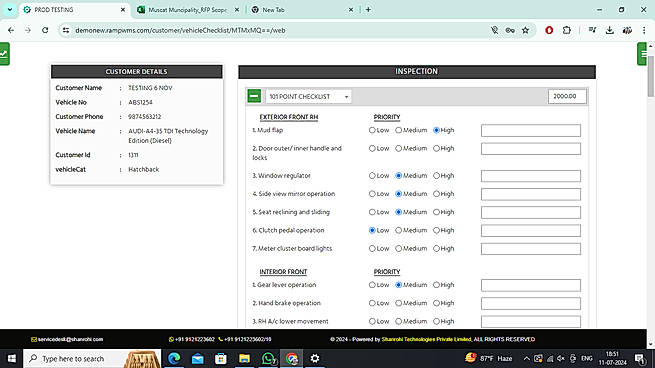Open the Opera red extension icon
The width and height of the screenshot is (655, 368).
click(549, 30)
